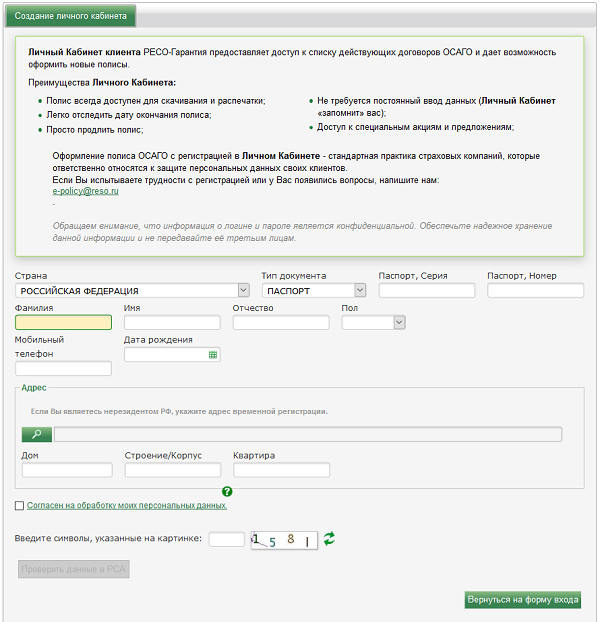Image resolution: width=600 pixels, height=622 pixels.
Task: Expand the Страна country dropdown arrow
Action: [243, 290]
